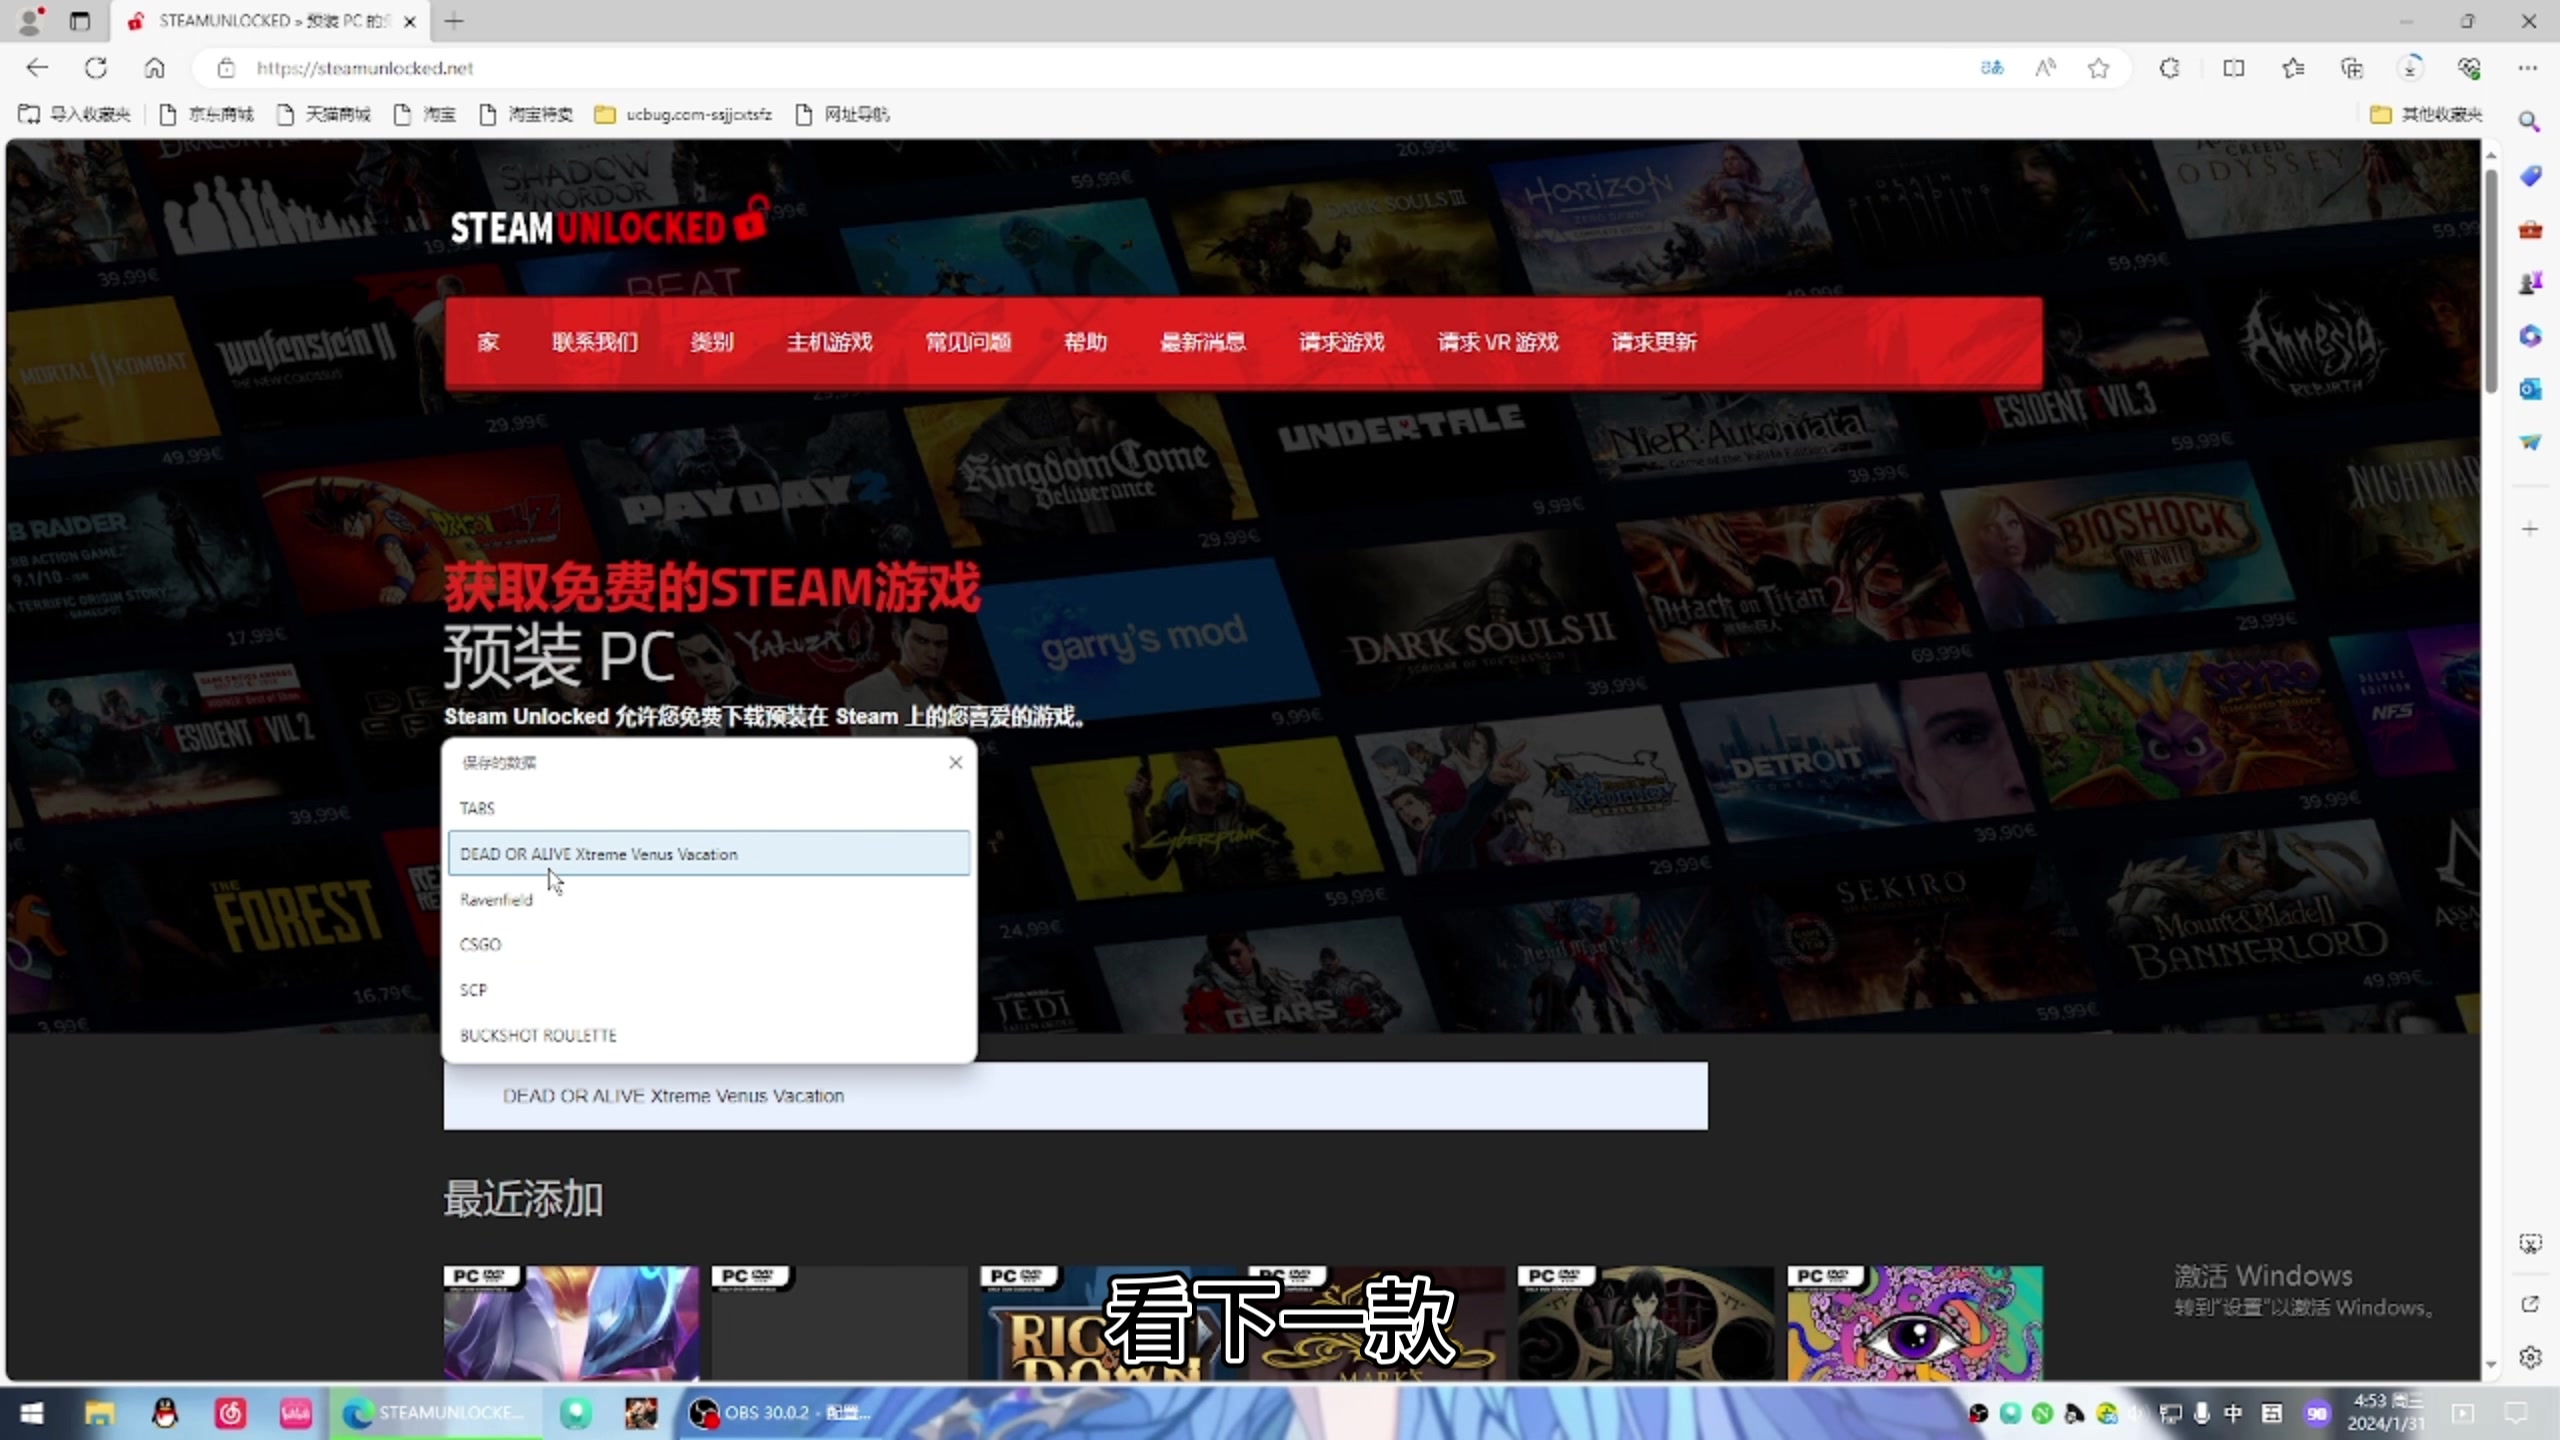Go back using the browser back arrow

tap(37, 68)
